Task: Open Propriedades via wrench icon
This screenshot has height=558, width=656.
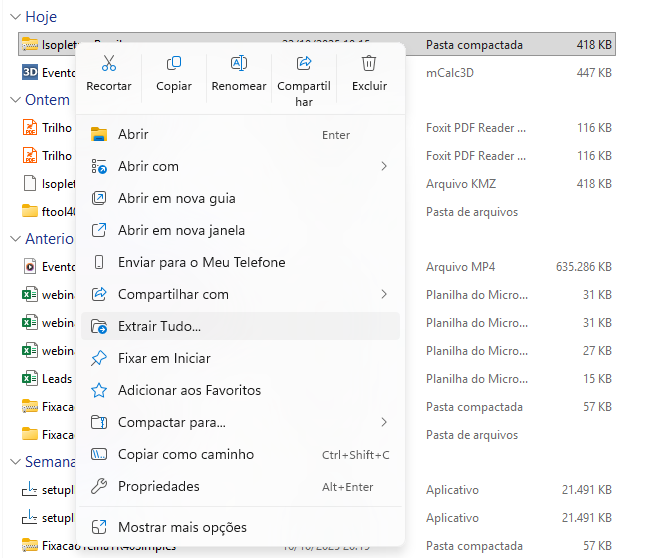Action: pos(99,487)
